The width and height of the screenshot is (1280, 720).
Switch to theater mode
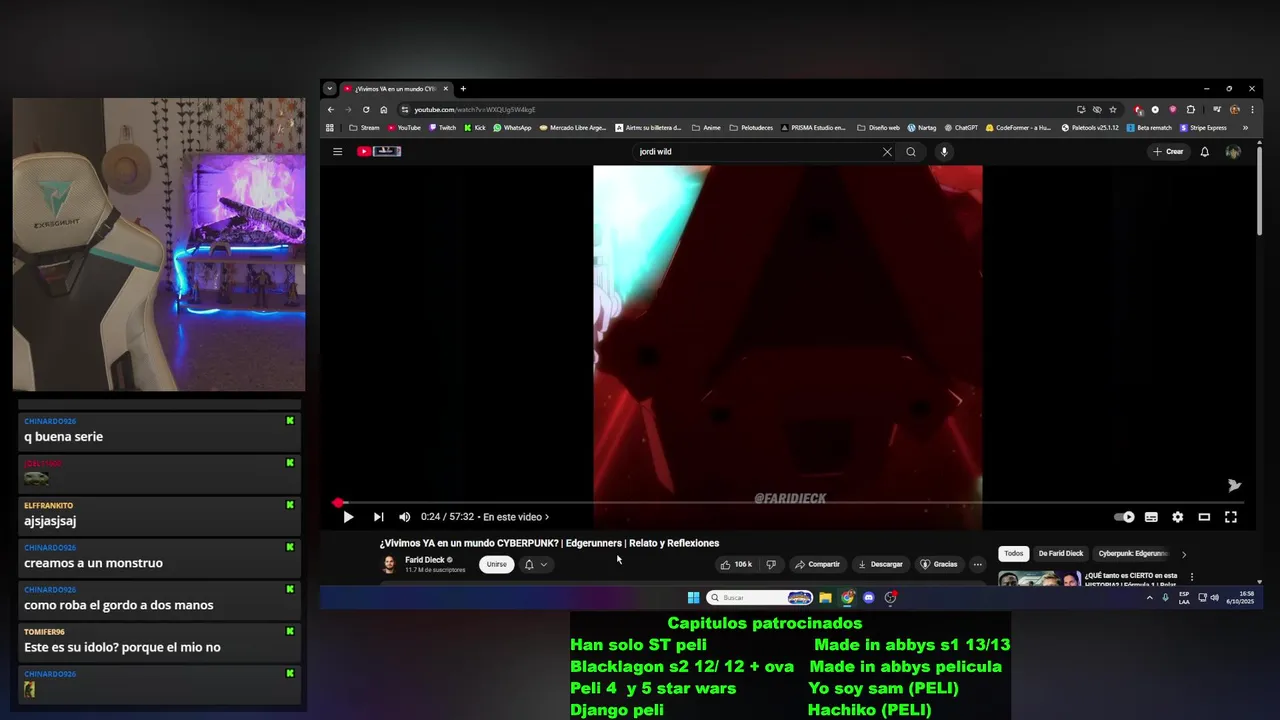coord(1204,517)
